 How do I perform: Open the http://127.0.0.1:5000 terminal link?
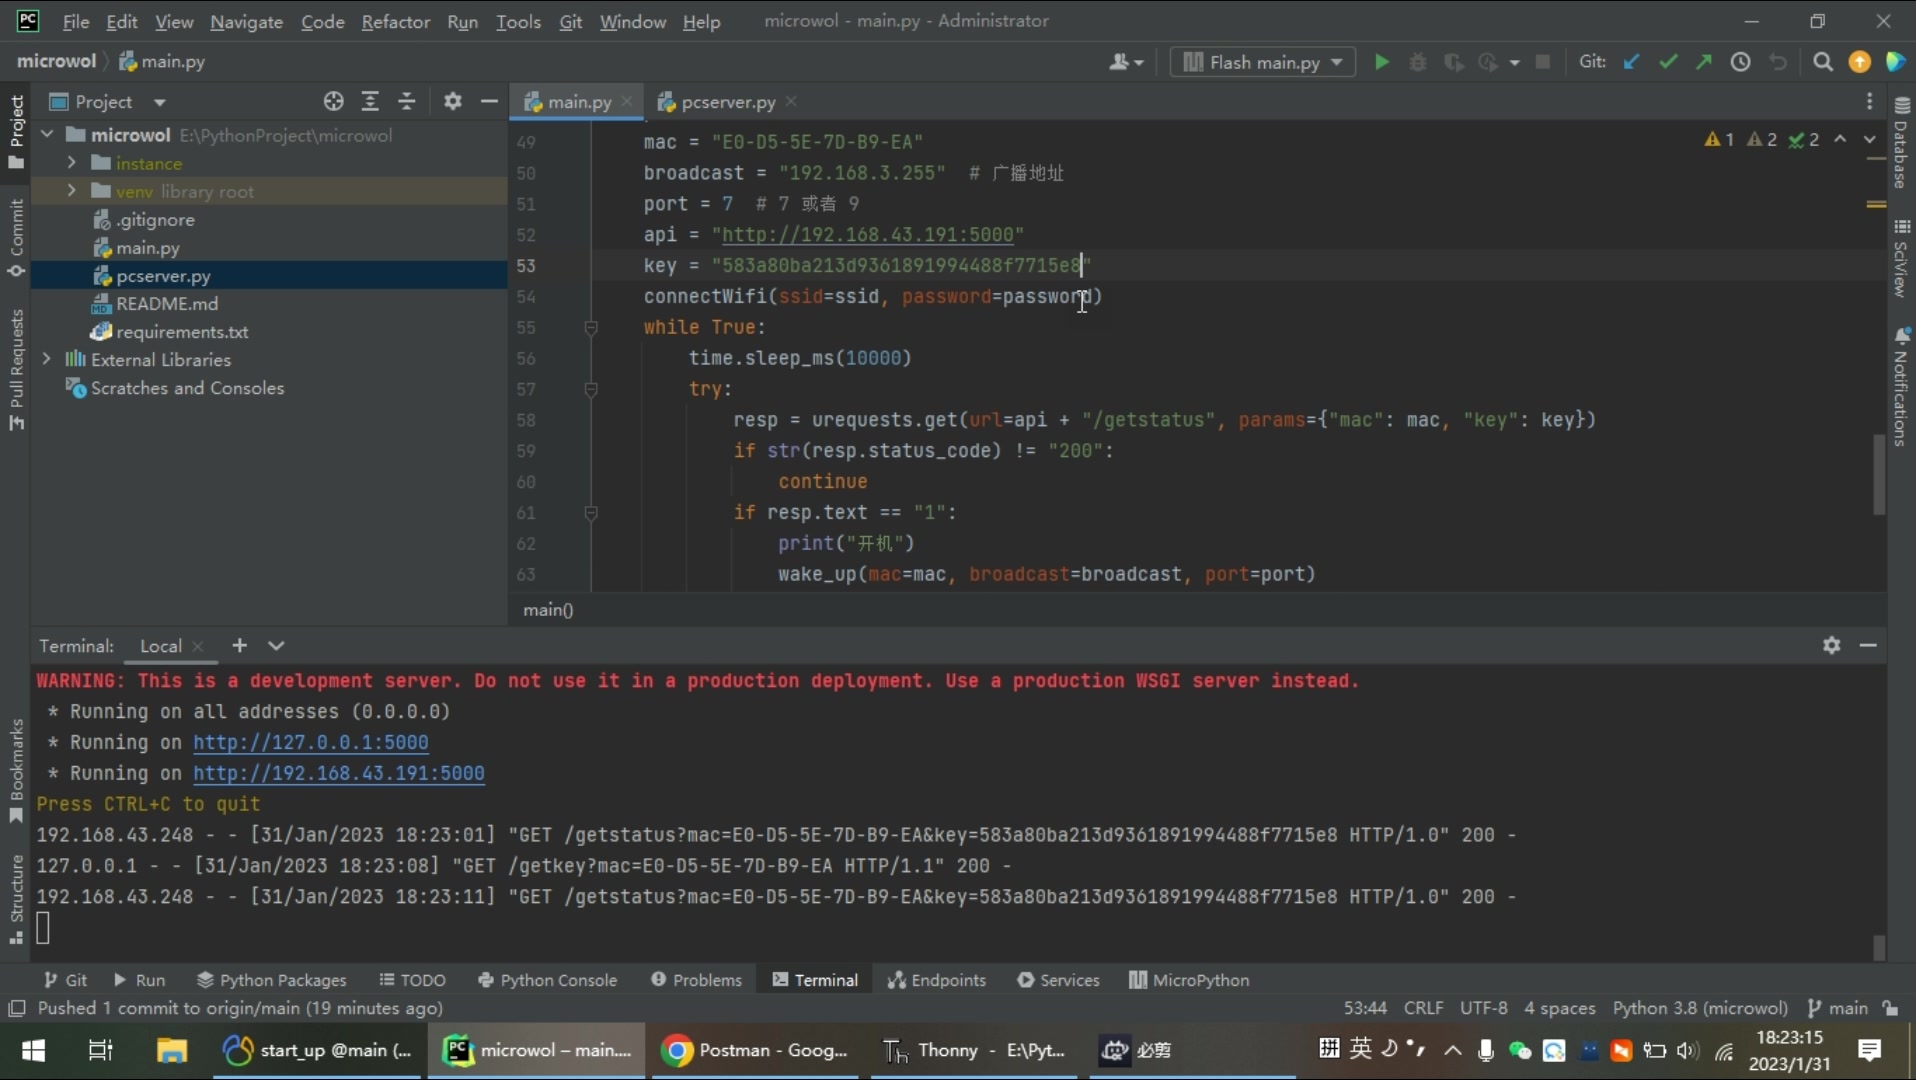coord(310,742)
